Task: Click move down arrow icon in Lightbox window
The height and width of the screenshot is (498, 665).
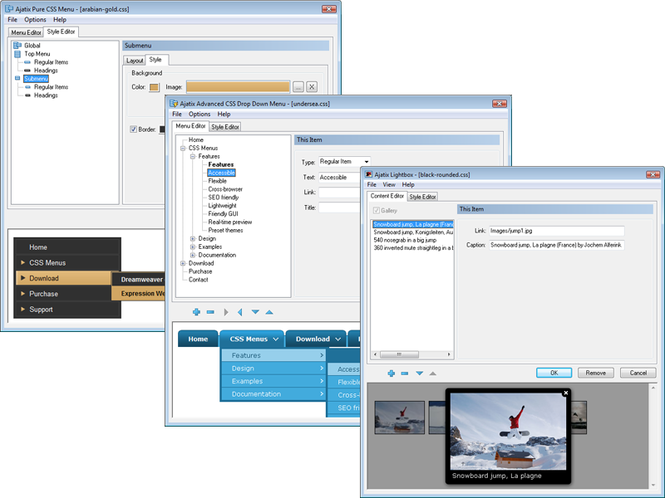Action: (x=419, y=373)
